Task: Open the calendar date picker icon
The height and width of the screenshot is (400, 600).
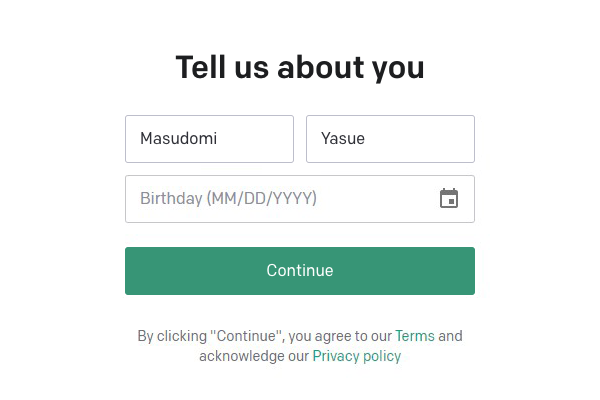Action: point(449,198)
